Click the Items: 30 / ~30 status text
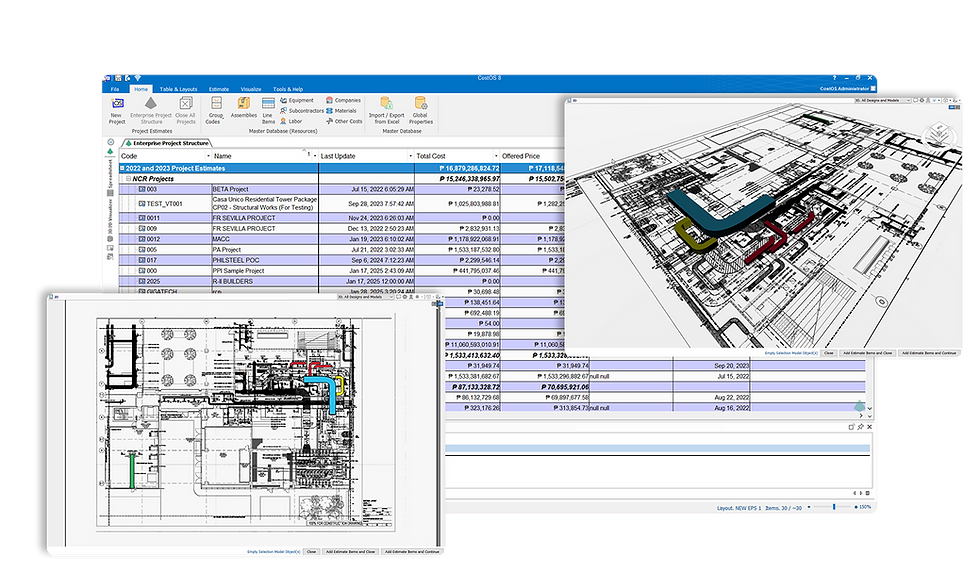 tap(783, 508)
